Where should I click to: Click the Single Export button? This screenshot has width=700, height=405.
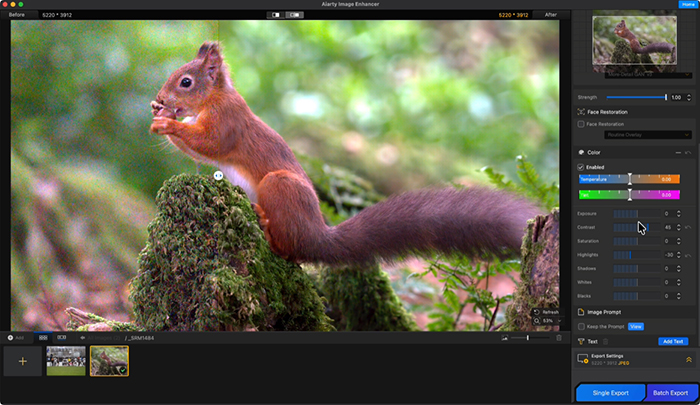pos(609,392)
